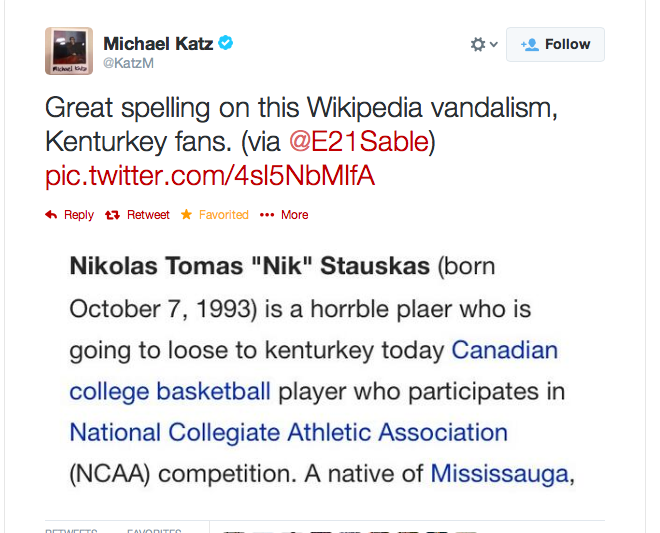Viewport: 660px width, 533px height.
Task: Click the blue verified badge icon
Action: pos(227,43)
